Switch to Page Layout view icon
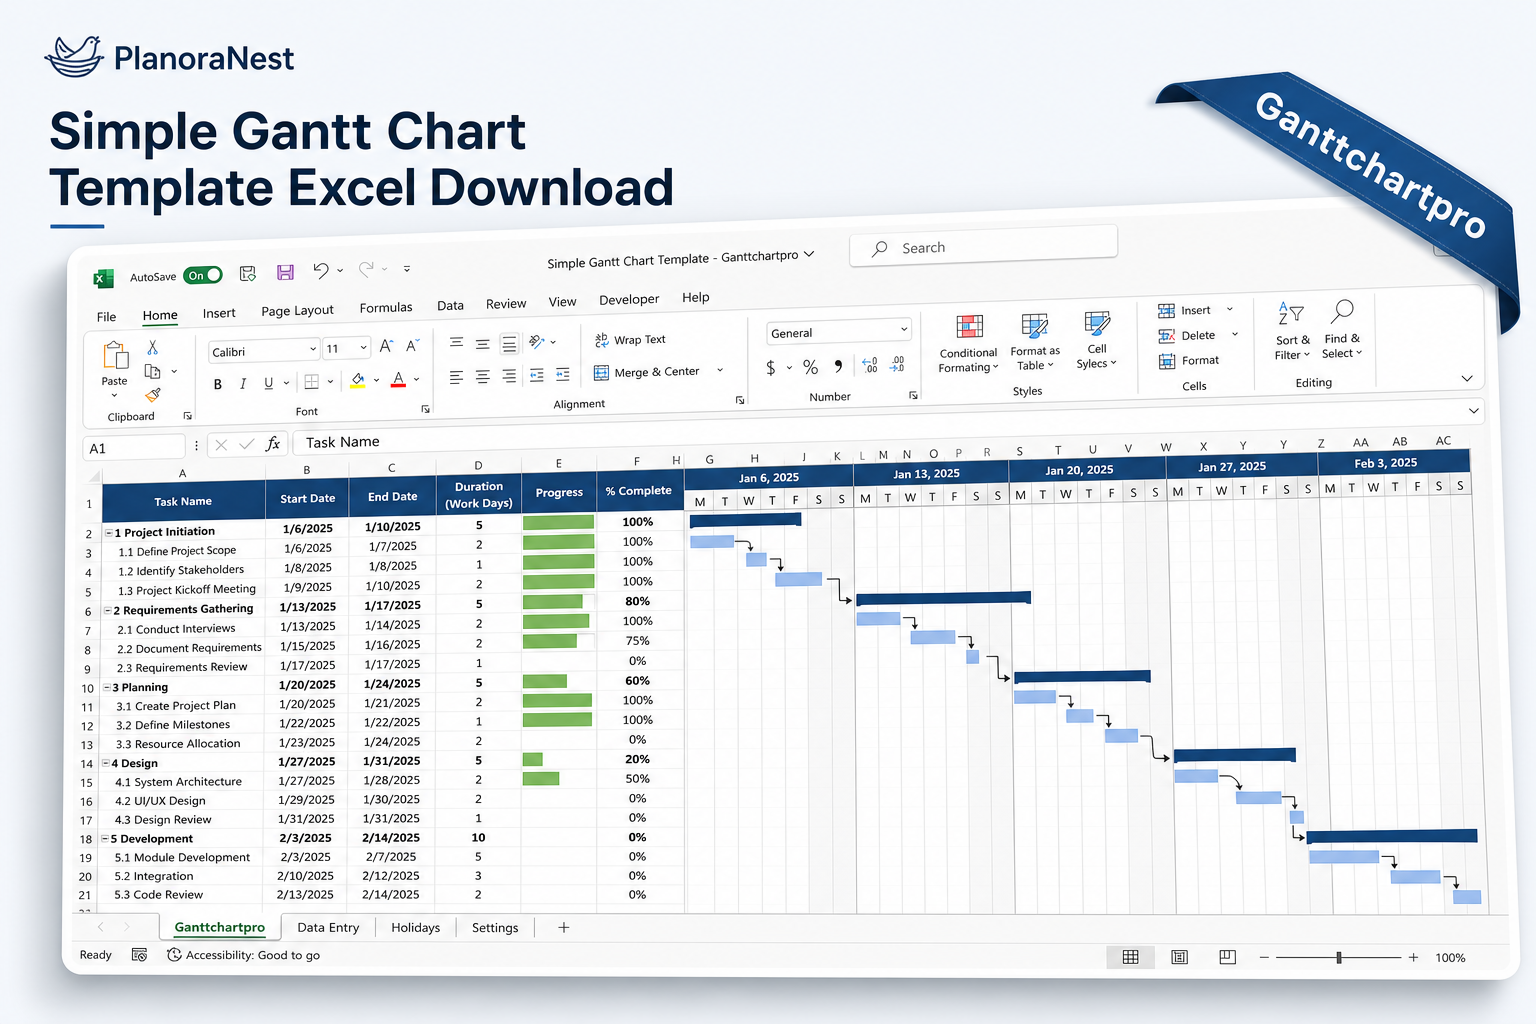 (1180, 957)
